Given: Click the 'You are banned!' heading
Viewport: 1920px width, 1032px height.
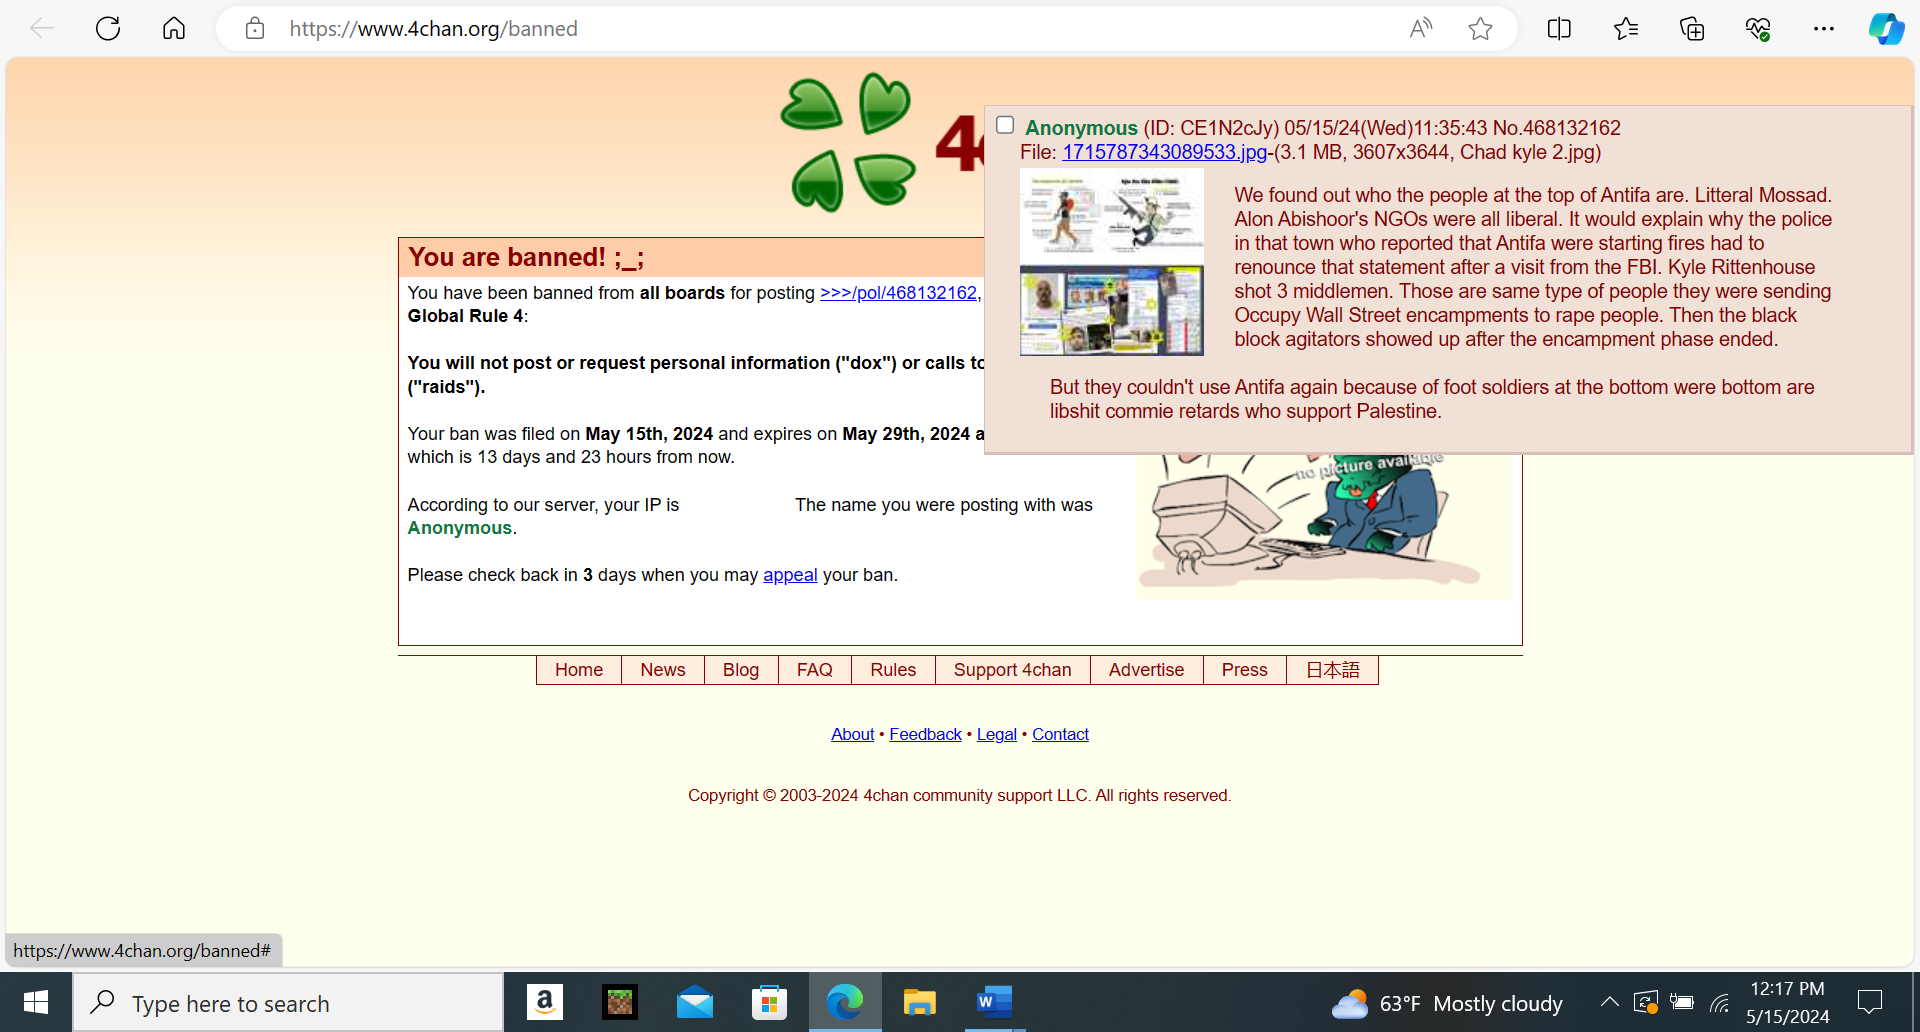Looking at the screenshot, I should [x=526, y=257].
